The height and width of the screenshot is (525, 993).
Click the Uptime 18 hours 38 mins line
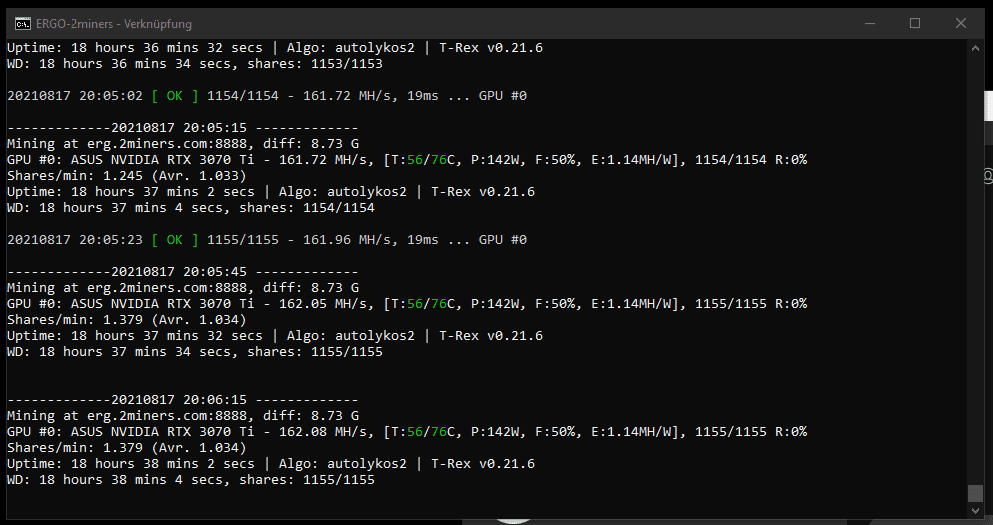pyautogui.click(x=271, y=464)
